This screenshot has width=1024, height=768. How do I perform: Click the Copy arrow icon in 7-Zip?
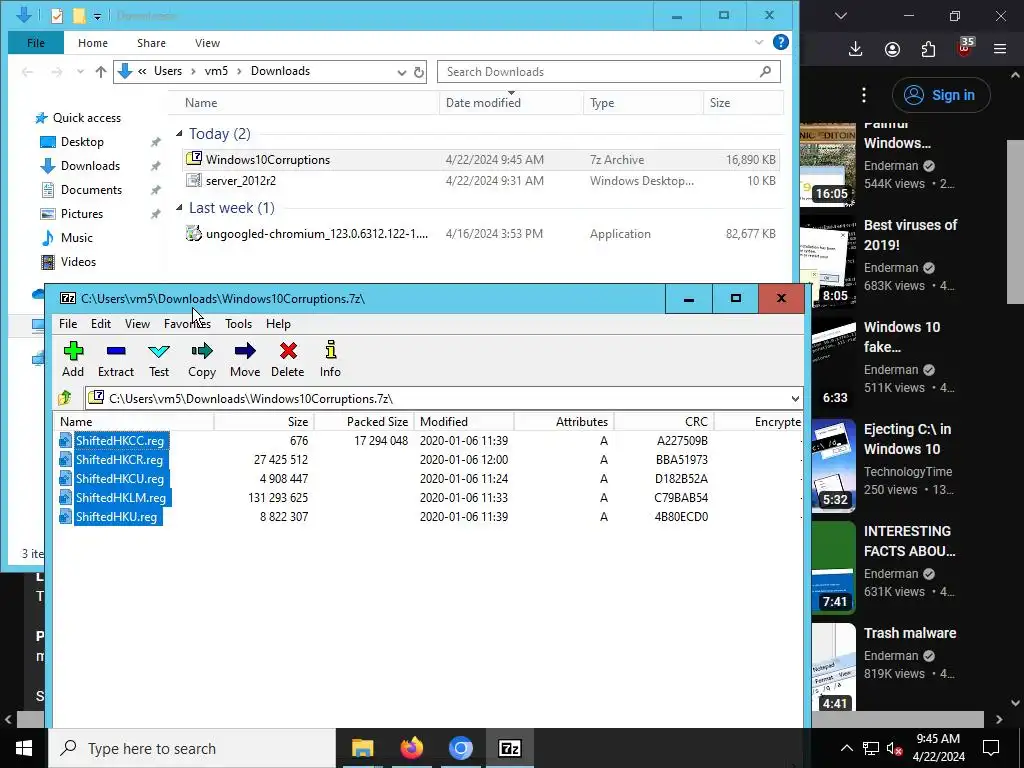pos(202,351)
